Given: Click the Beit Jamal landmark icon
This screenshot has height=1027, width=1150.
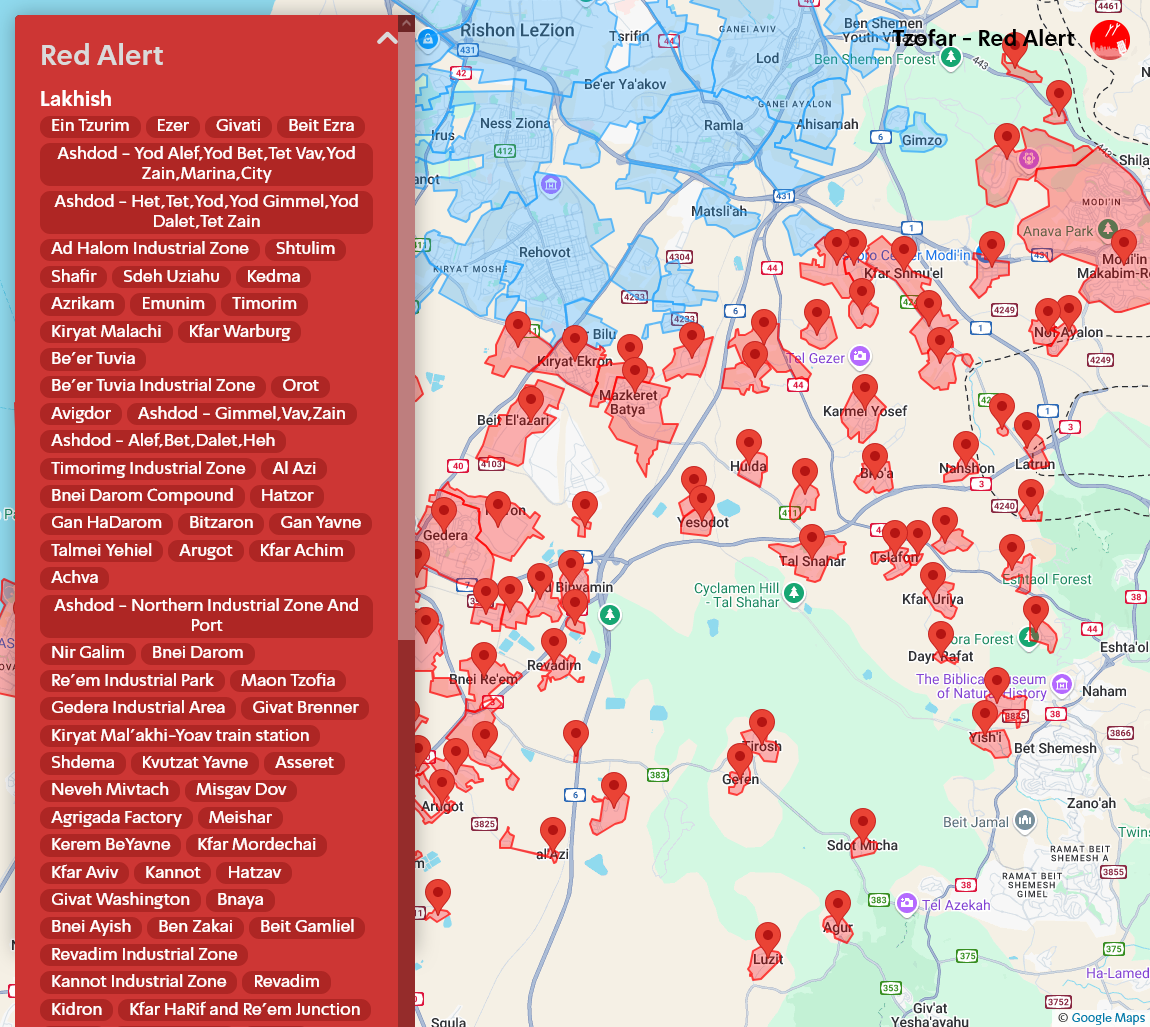Looking at the screenshot, I should point(1025,820).
